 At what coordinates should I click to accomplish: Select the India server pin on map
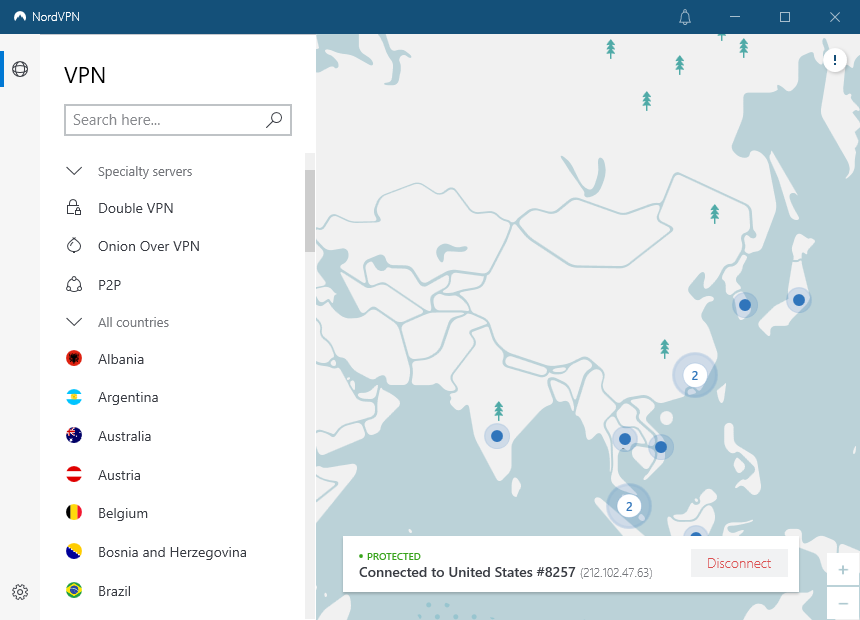coord(497,436)
